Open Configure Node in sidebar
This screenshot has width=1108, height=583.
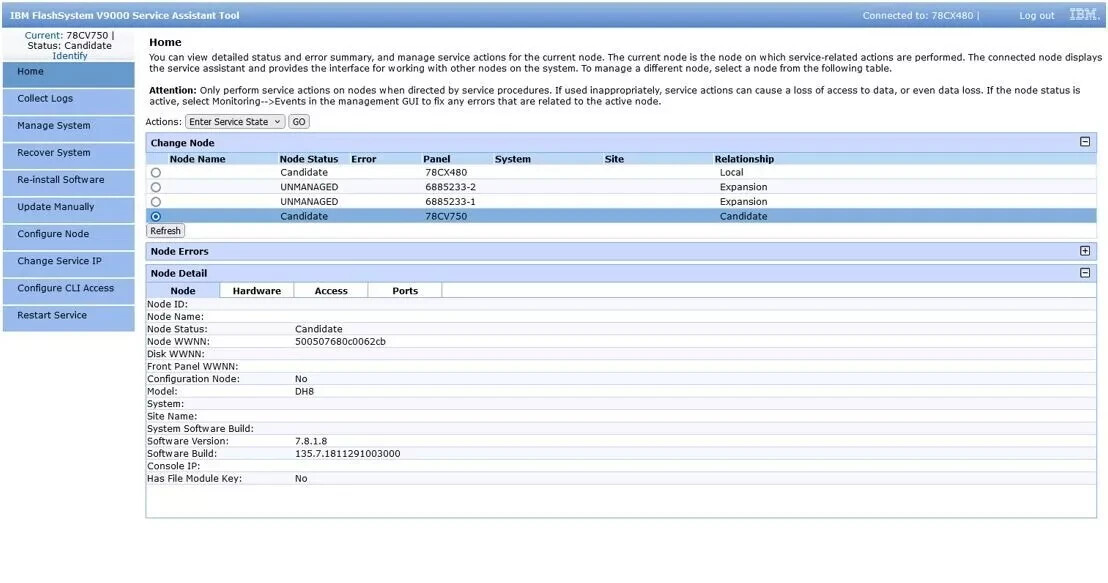(69, 236)
